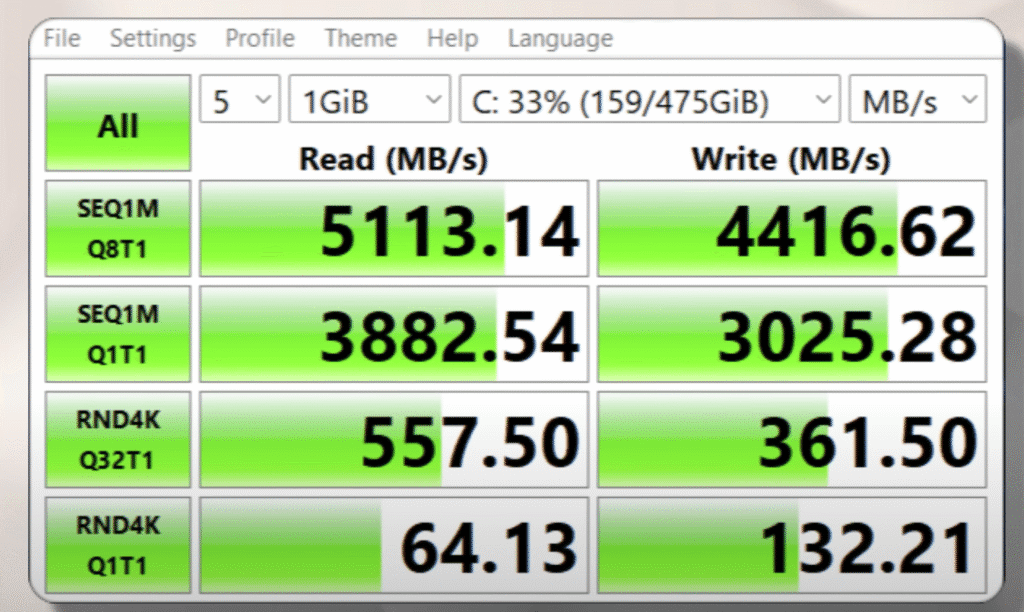Open the Profile menu
This screenshot has width=1024, height=612.
click(260, 39)
